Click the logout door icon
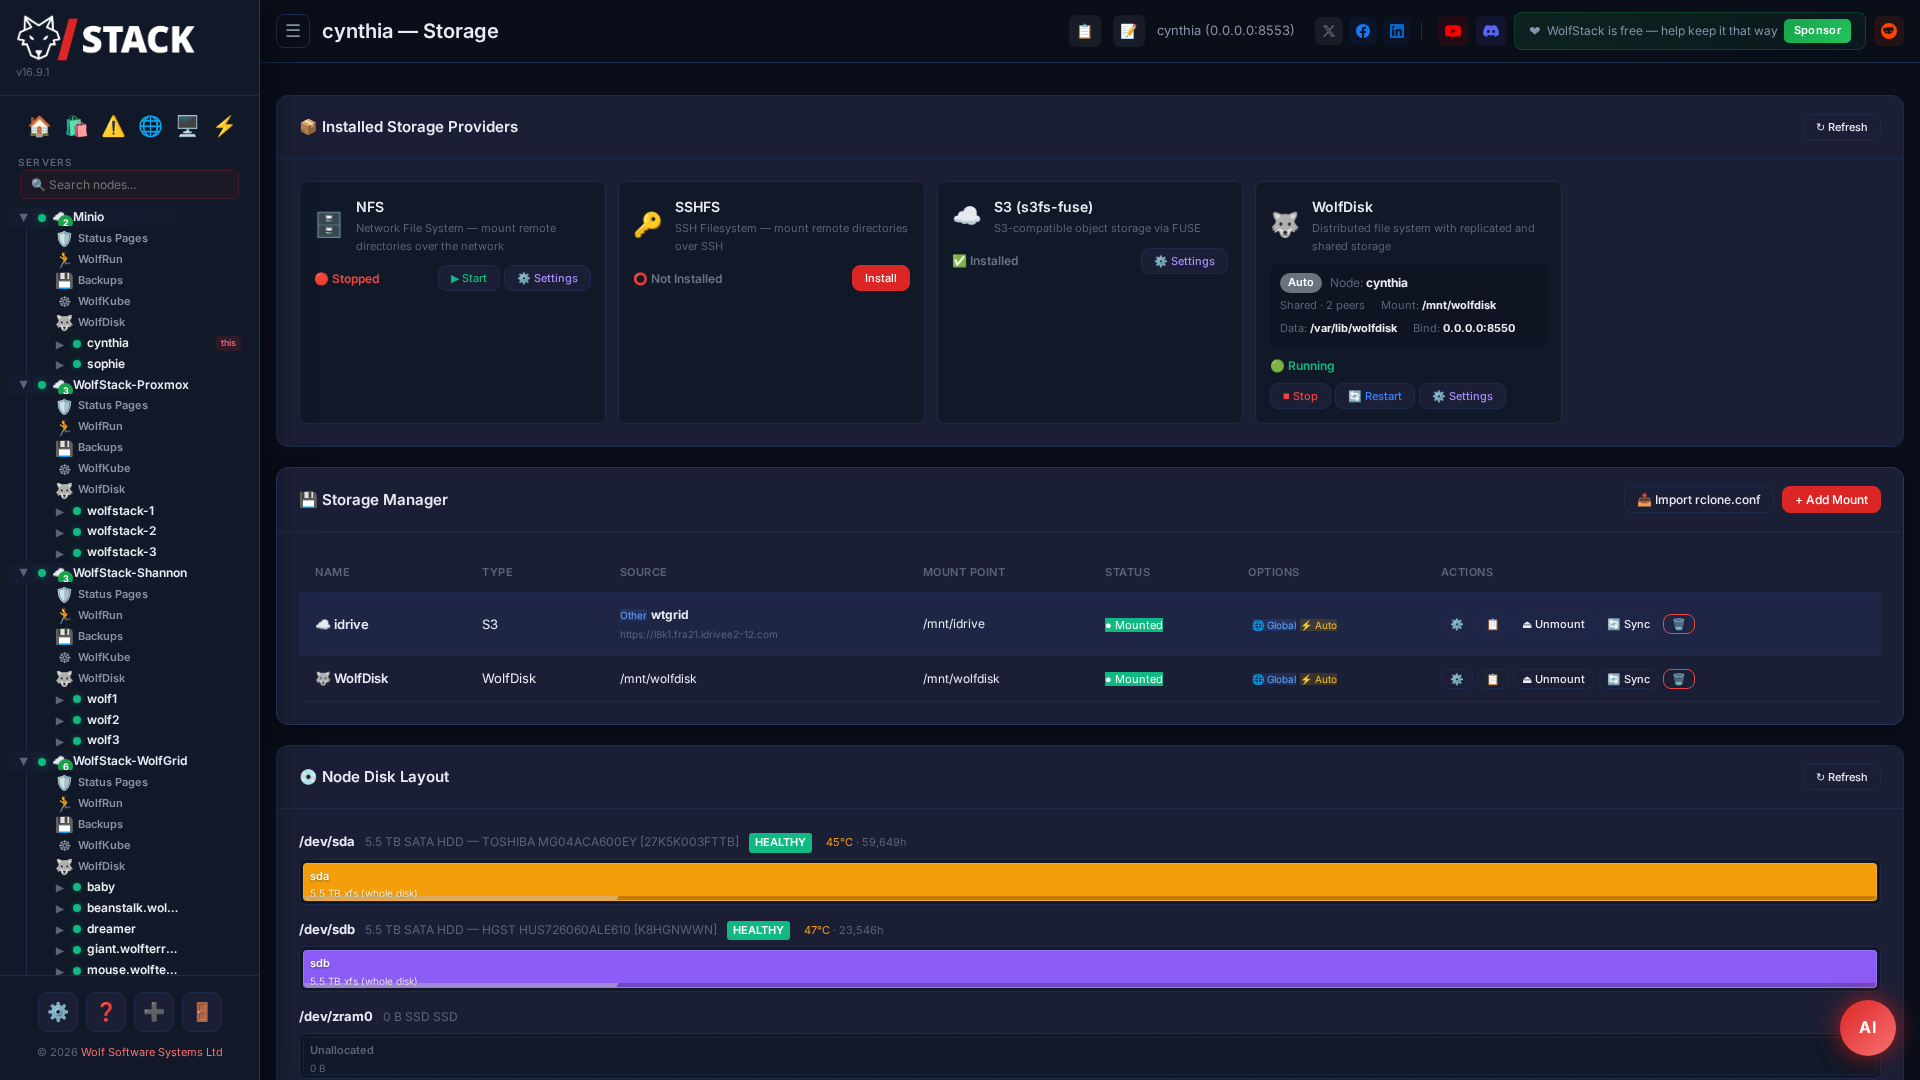Screen dimensions: 1920x1080 (202, 1012)
